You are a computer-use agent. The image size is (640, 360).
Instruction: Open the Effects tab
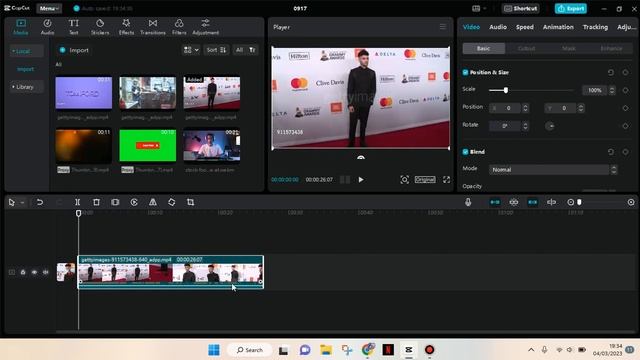click(x=126, y=27)
